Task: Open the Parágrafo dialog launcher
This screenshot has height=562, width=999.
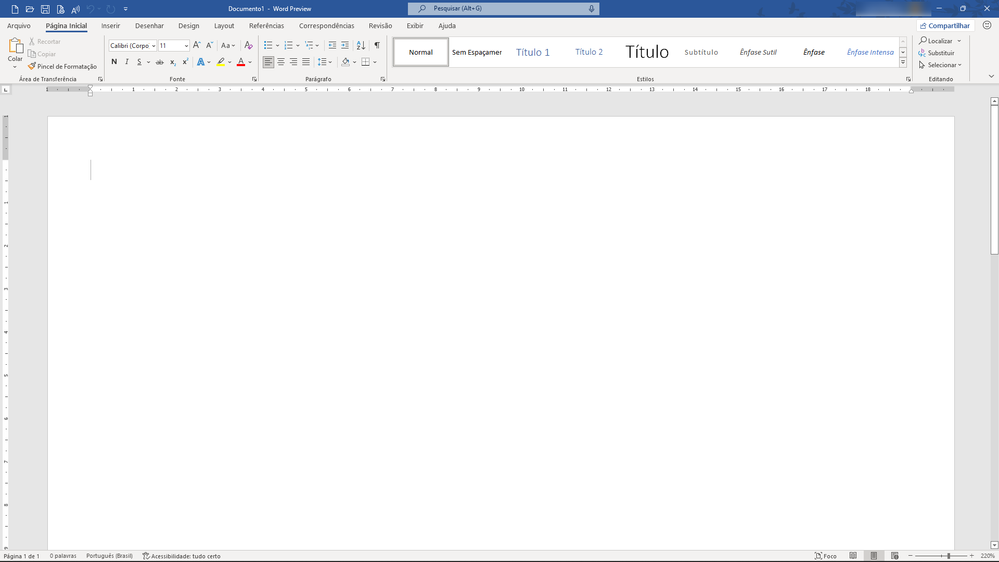Action: [x=383, y=79]
